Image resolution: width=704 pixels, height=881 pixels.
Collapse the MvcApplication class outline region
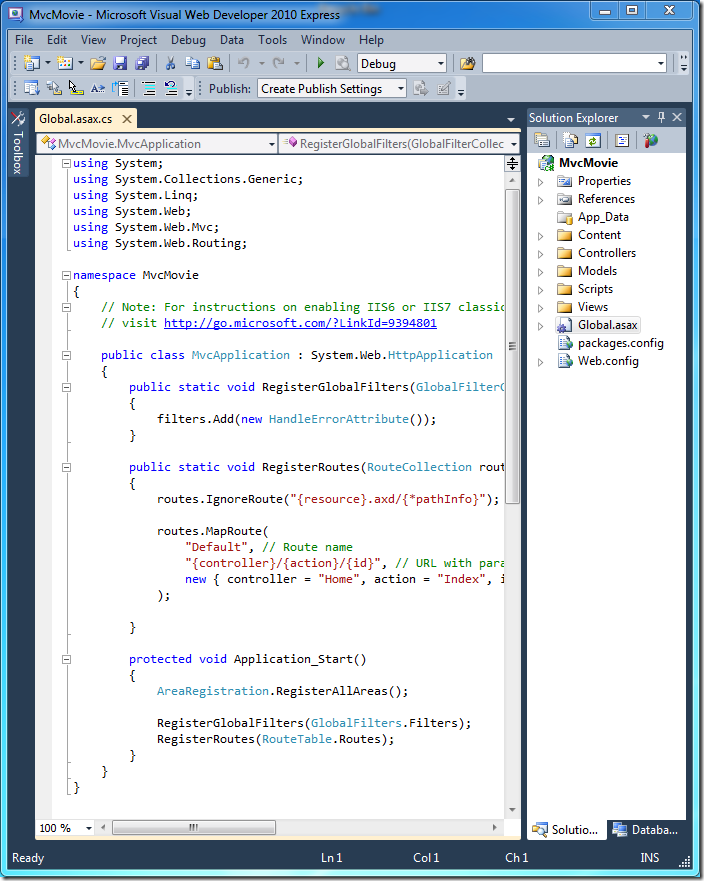[66, 355]
